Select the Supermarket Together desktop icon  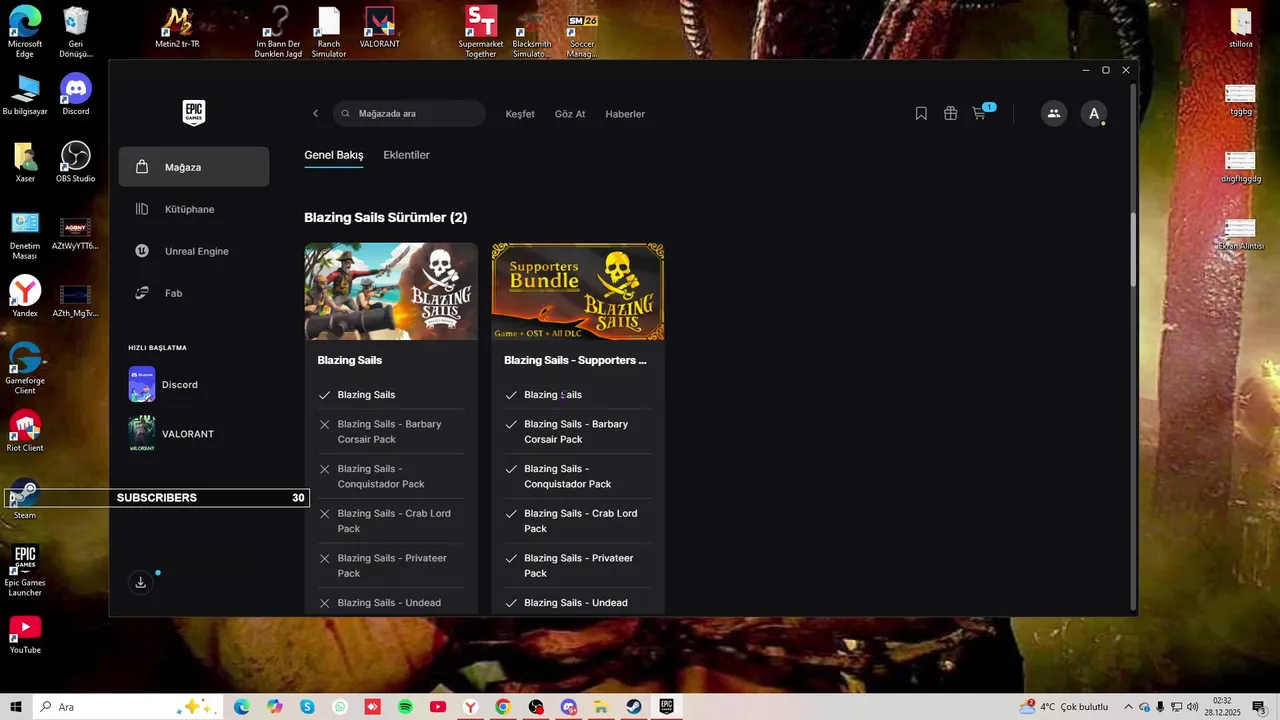[x=481, y=31]
